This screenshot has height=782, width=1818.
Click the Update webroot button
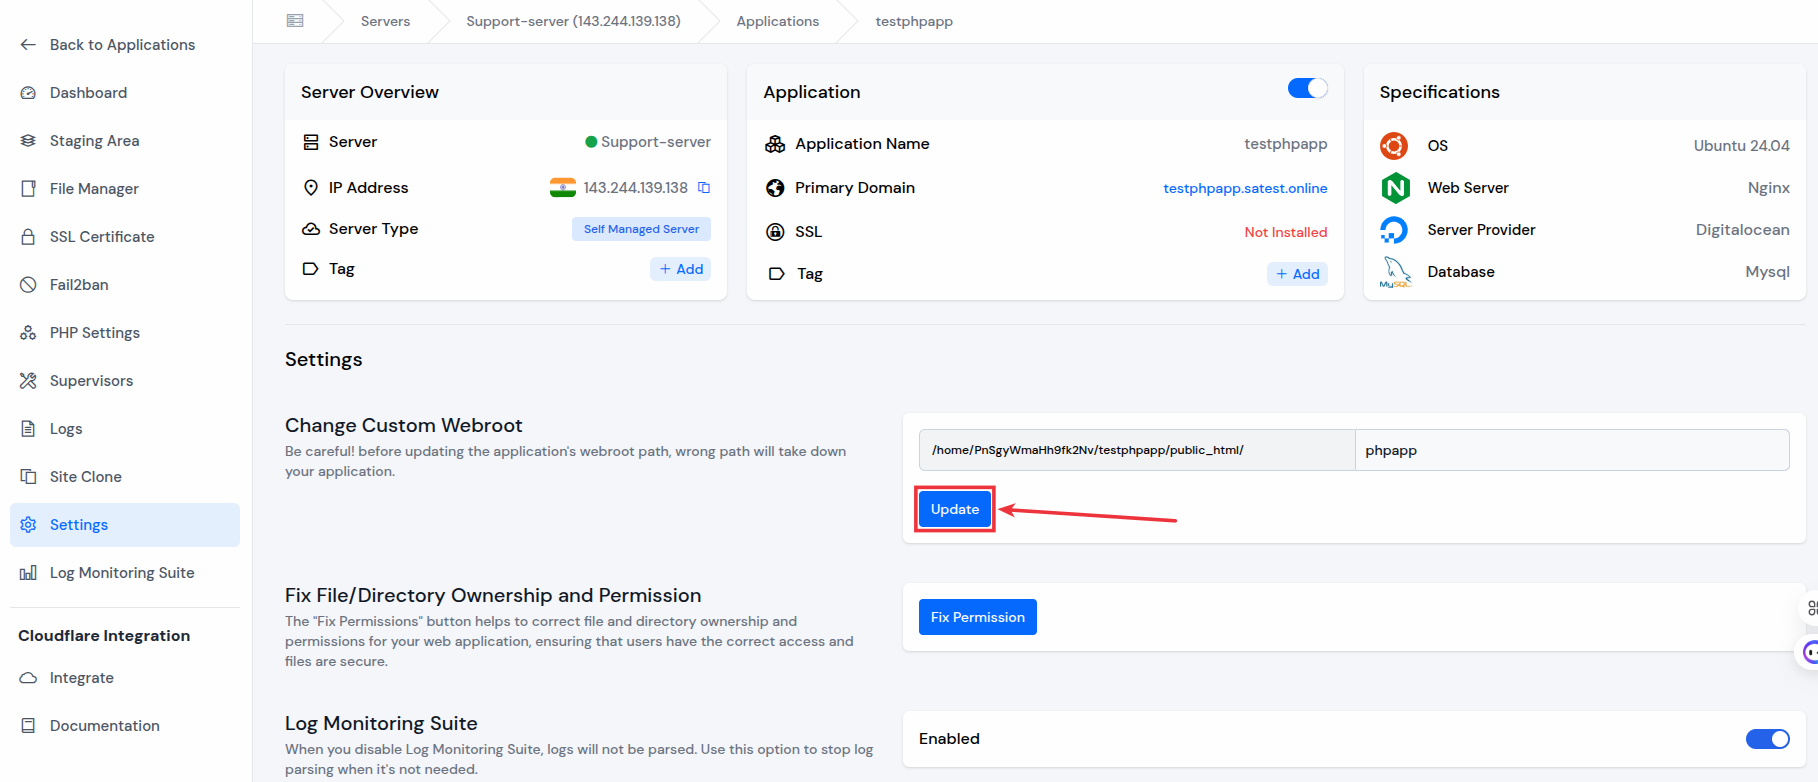click(x=955, y=509)
